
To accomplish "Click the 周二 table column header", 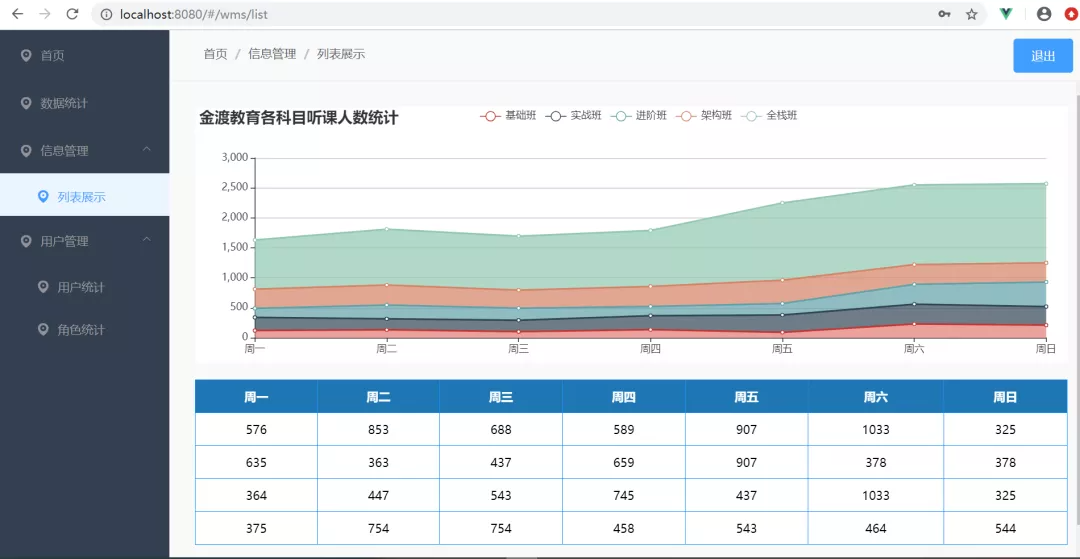I will point(378,397).
